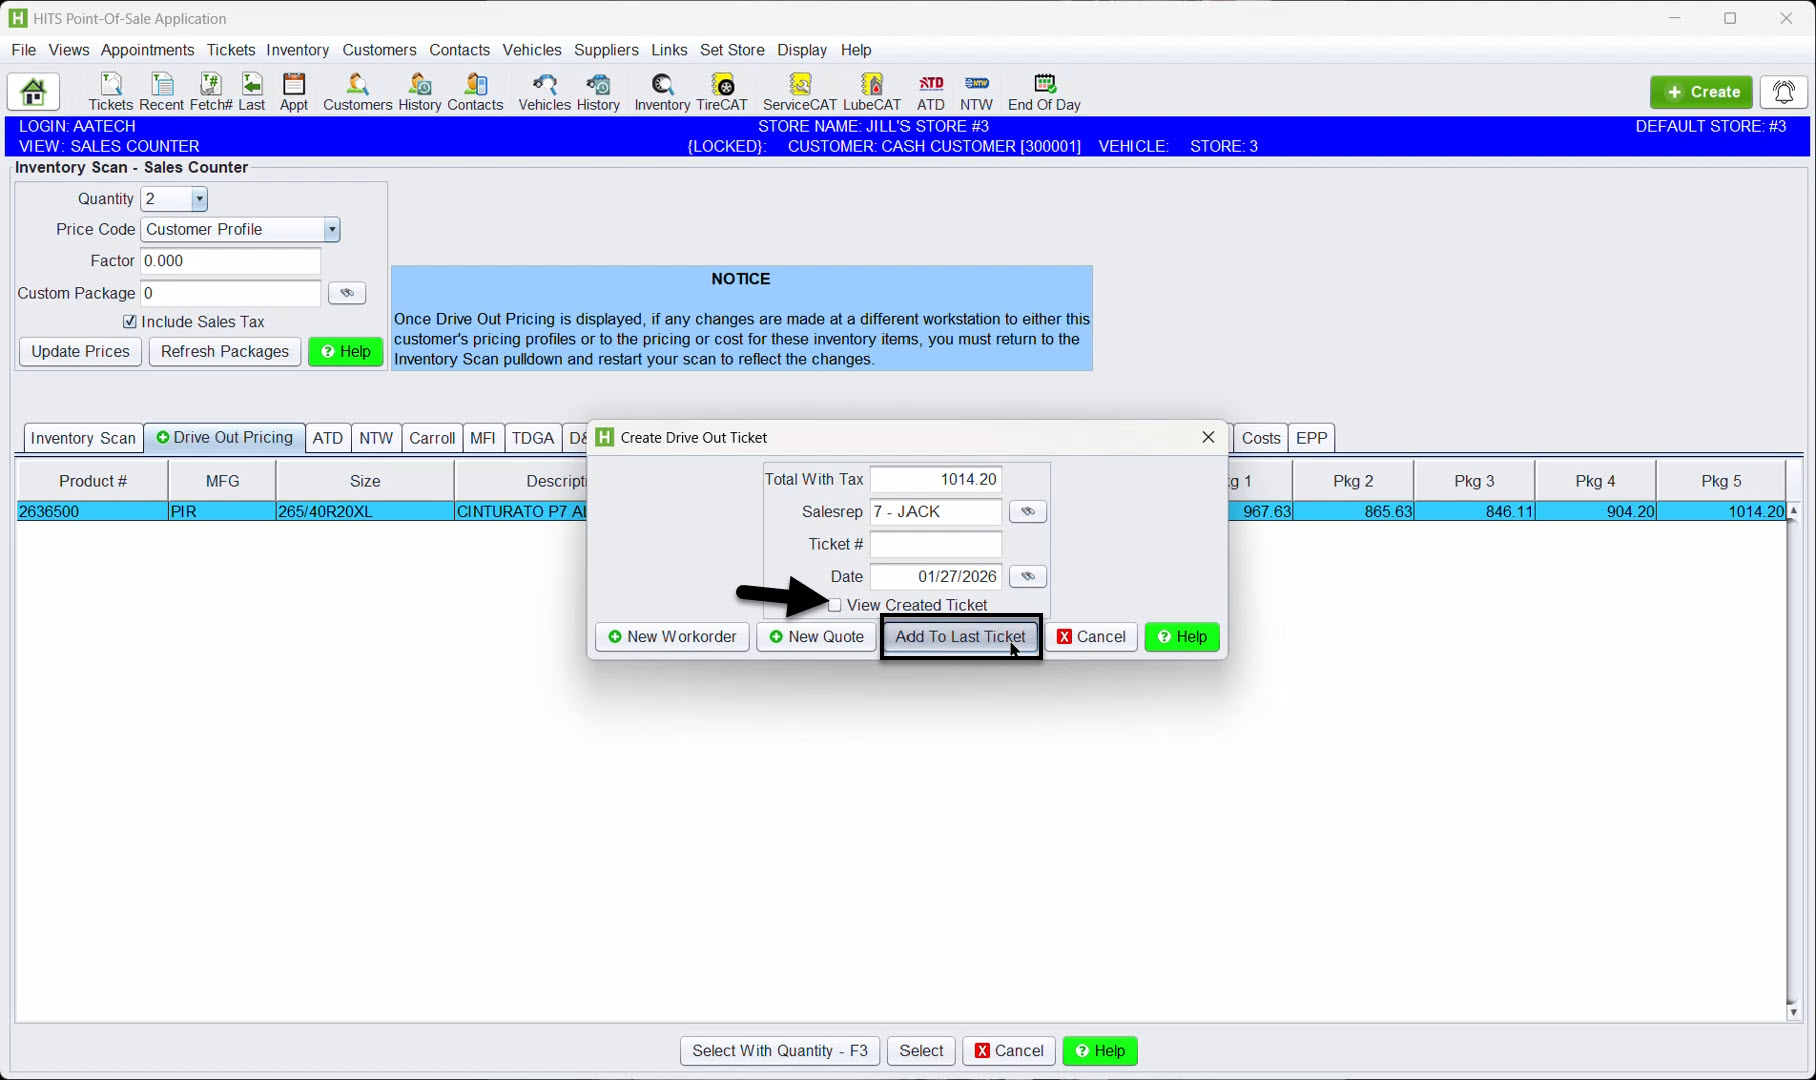Expand the Quantity dropdown

pos(199,199)
